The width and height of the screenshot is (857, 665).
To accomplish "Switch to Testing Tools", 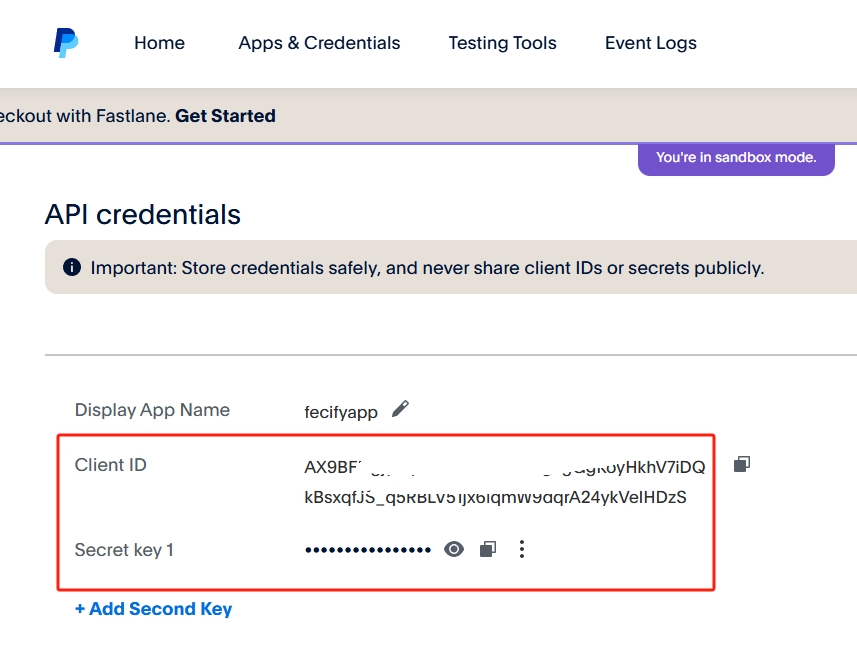I will pos(502,43).
